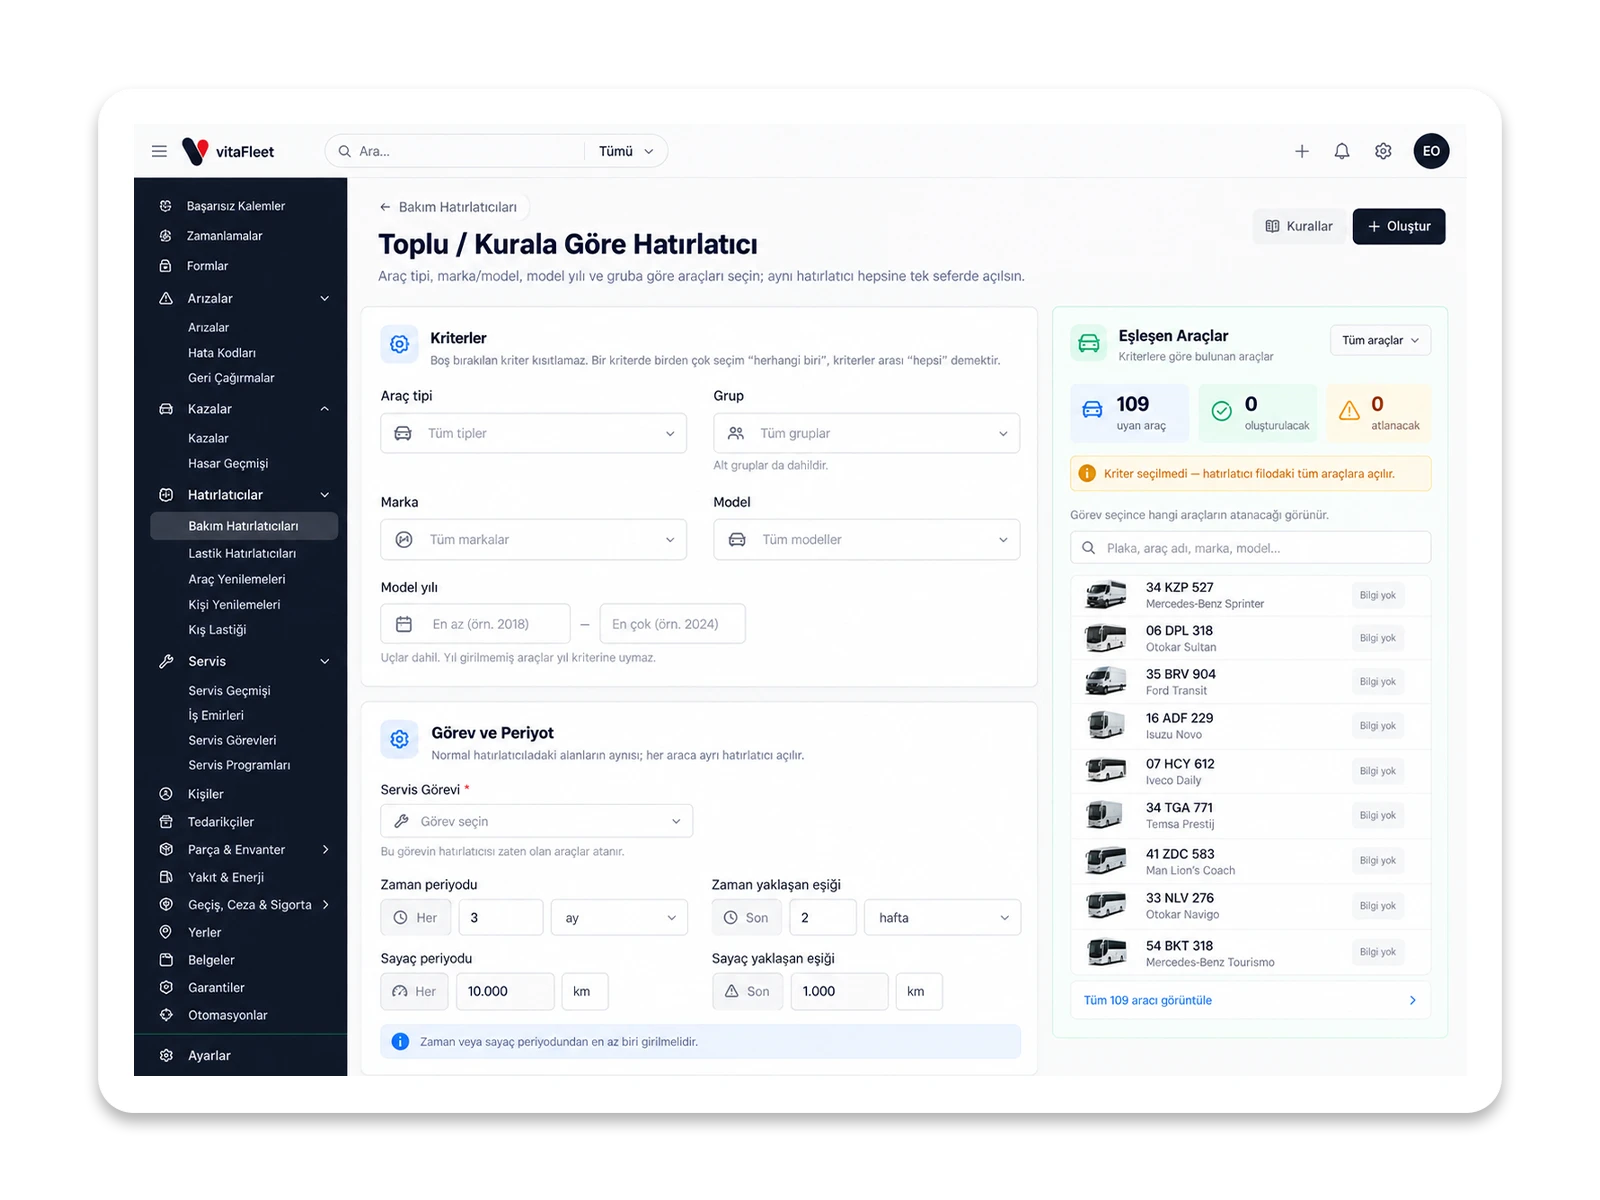Open the Tüm modeller dropdown
The height and width of the screenshot is (1200, 1600).
click(866, 539)
